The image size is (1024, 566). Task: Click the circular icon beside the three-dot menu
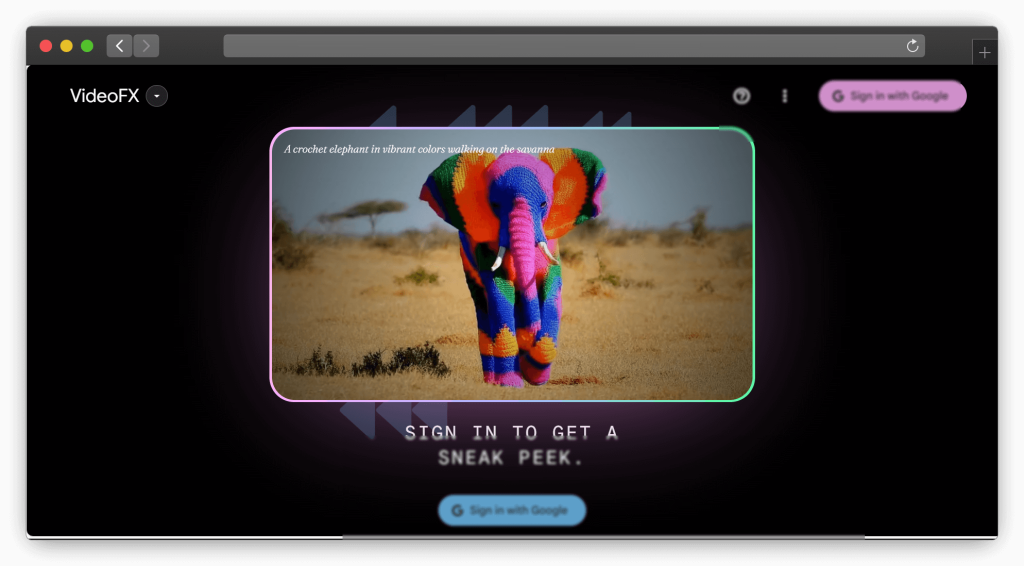[741, 96]
